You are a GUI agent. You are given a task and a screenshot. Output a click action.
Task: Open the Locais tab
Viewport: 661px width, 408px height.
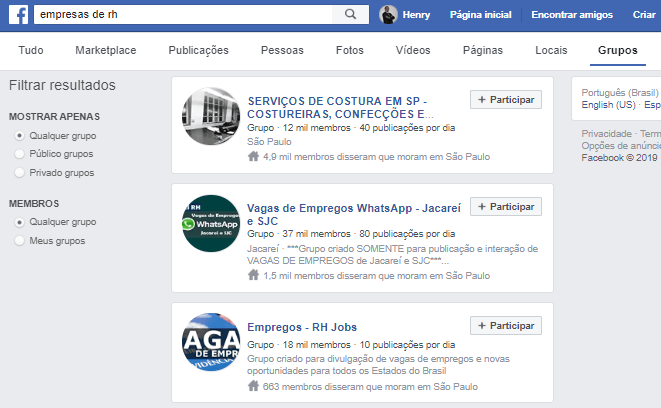click(551, 50)
